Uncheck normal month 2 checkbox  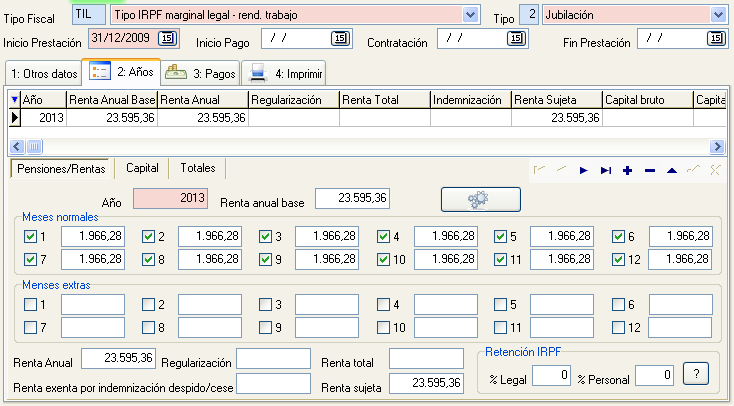tap(148, 236)
